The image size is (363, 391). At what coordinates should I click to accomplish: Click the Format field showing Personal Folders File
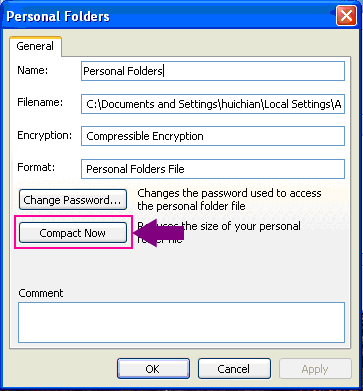pos(213,169)
